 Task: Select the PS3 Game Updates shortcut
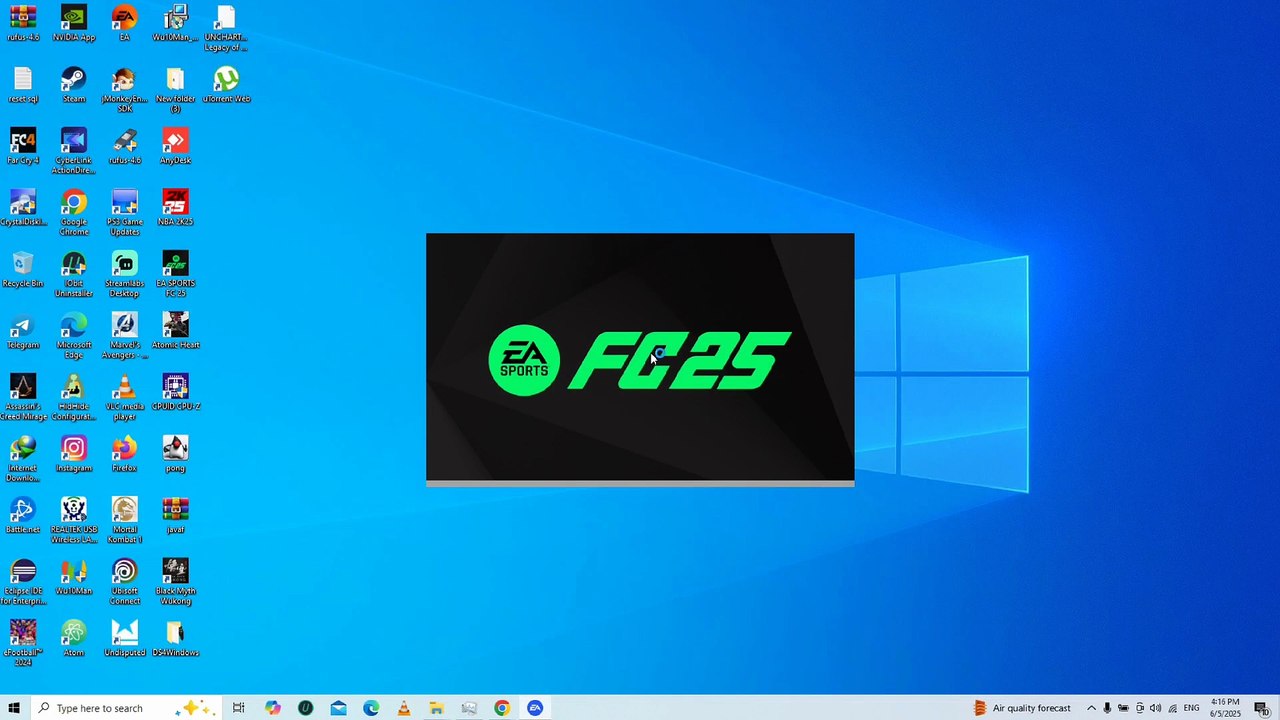(124, 213)
